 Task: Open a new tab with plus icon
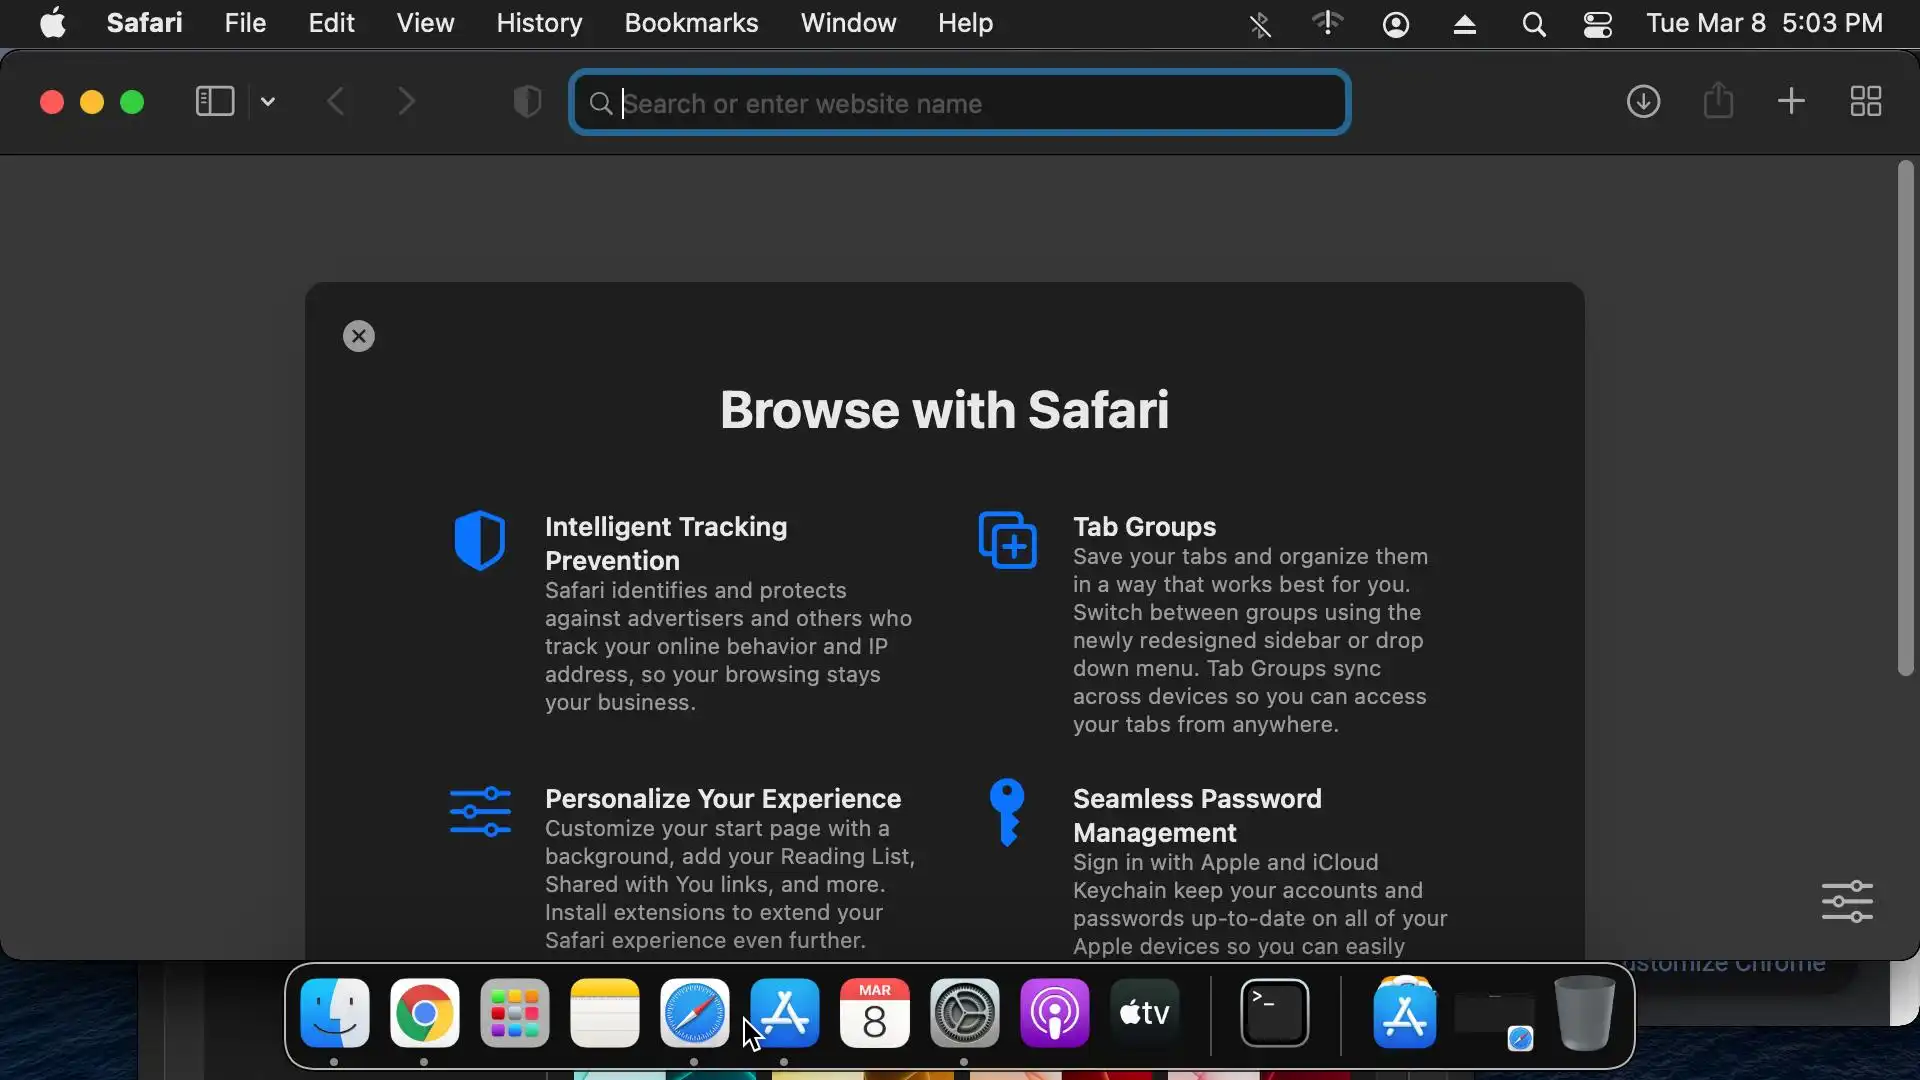(1791, 101)
